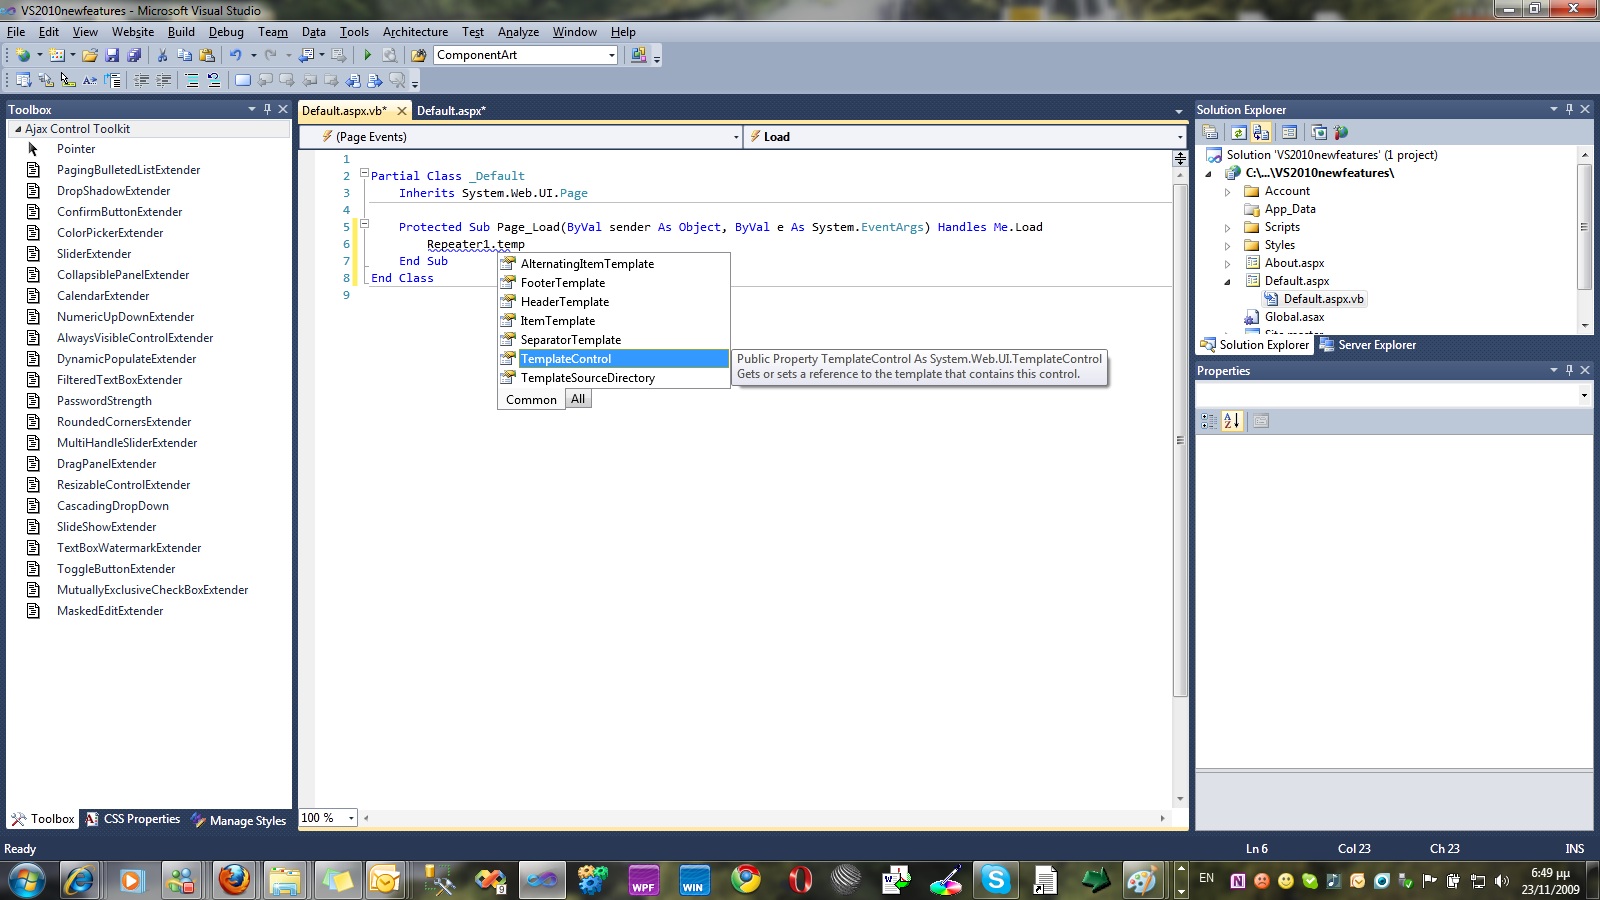The height and width of the screenshot is (900, 1600).
Task: Click Find in Files toolbar icon
Action: point(418,55)
